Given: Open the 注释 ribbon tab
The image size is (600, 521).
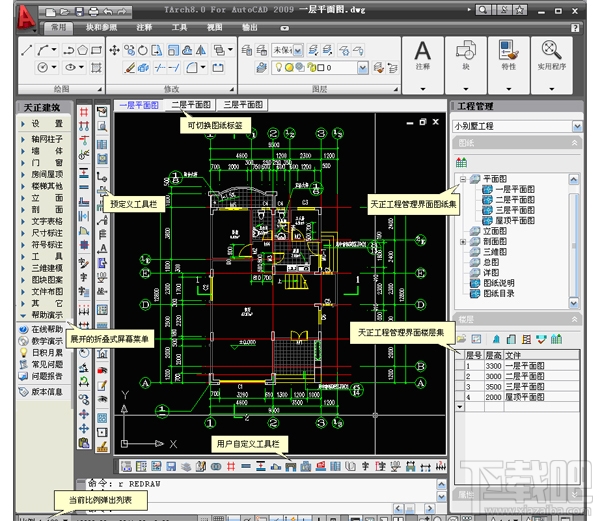Looking at the screenshot, I should point(144,28).
